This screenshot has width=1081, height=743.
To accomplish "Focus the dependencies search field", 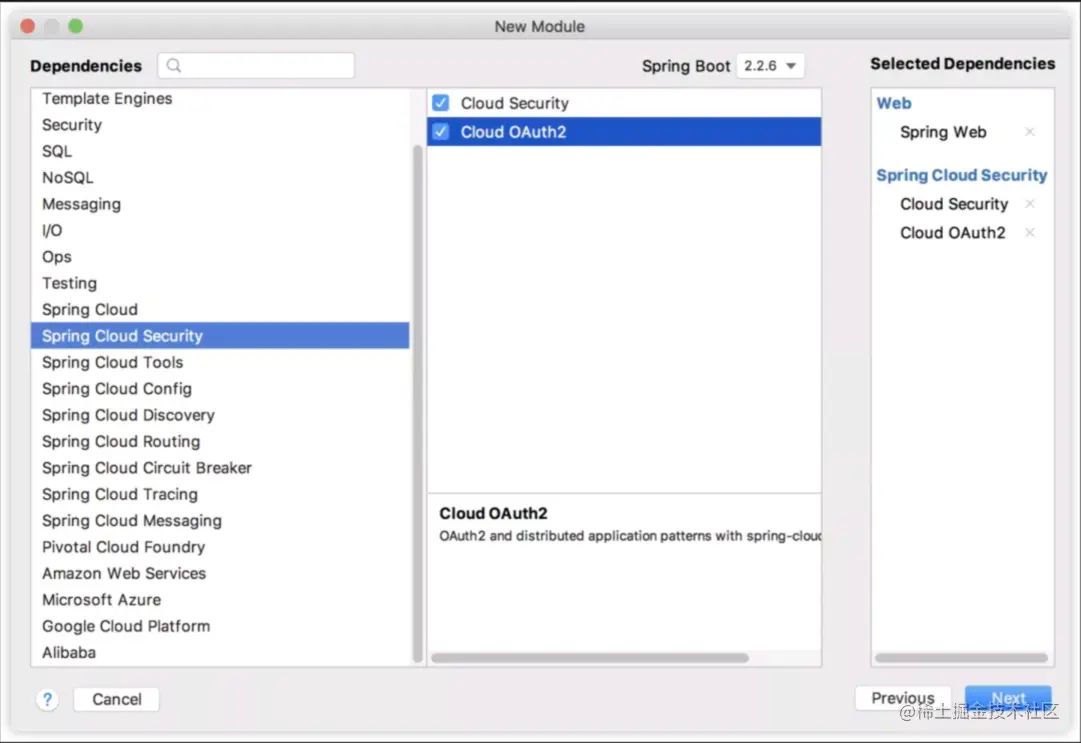I will (256, 65).
